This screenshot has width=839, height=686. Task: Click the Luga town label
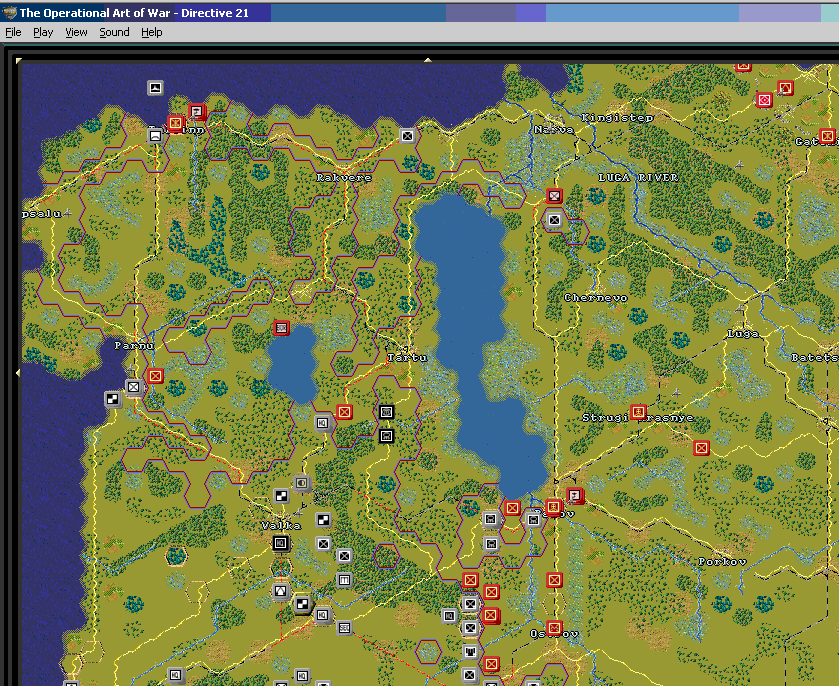tap(743, 334)
